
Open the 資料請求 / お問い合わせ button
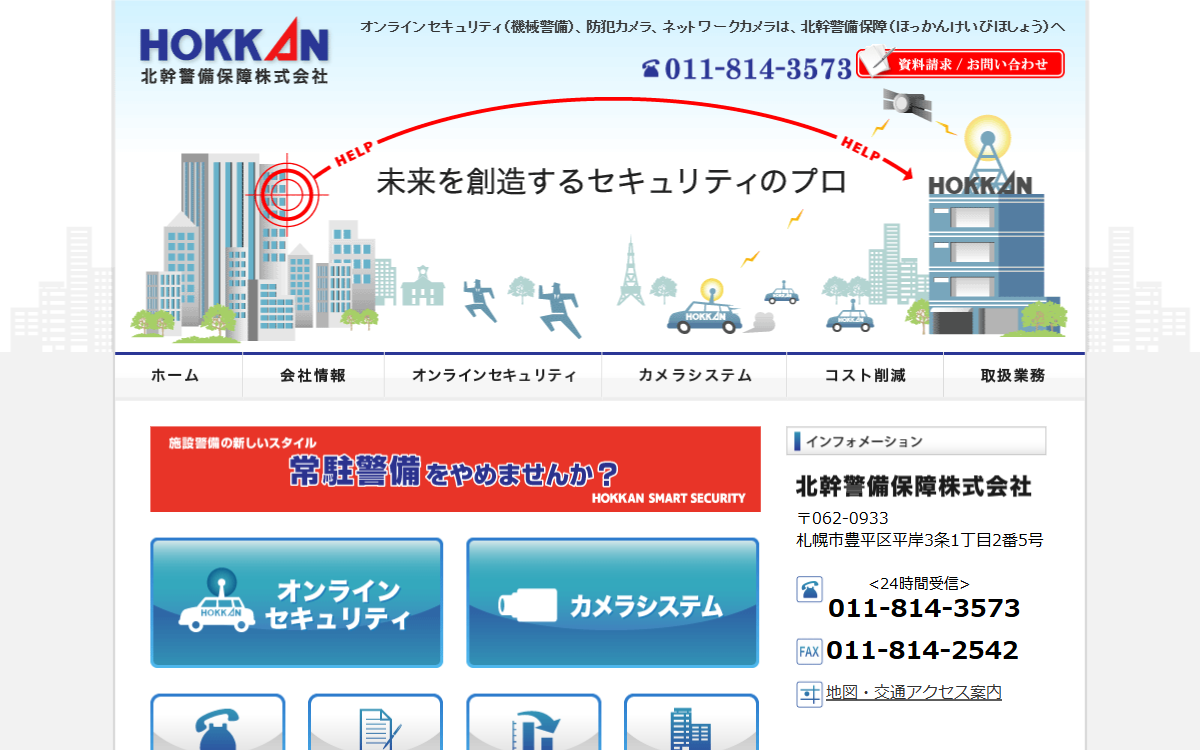click(x=960, y=63)
